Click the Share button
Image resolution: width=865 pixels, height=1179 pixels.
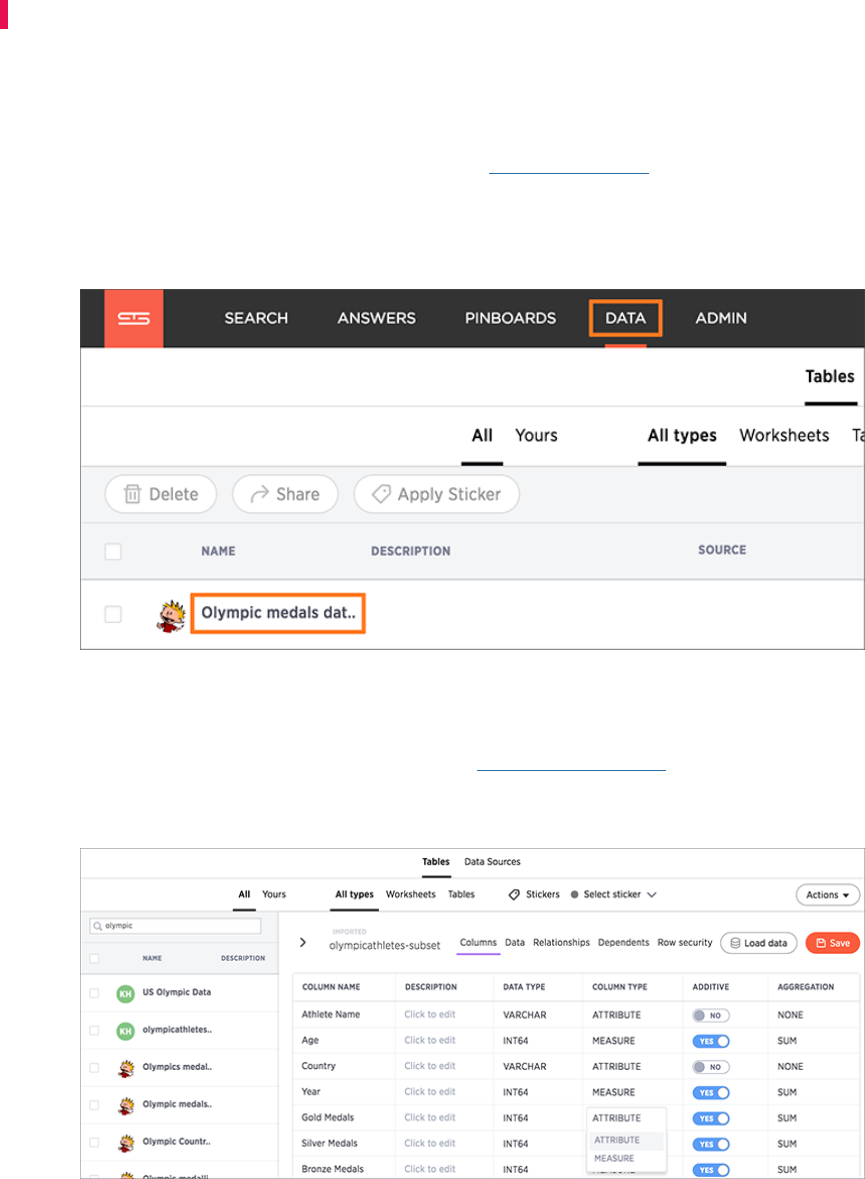(285, 494)
